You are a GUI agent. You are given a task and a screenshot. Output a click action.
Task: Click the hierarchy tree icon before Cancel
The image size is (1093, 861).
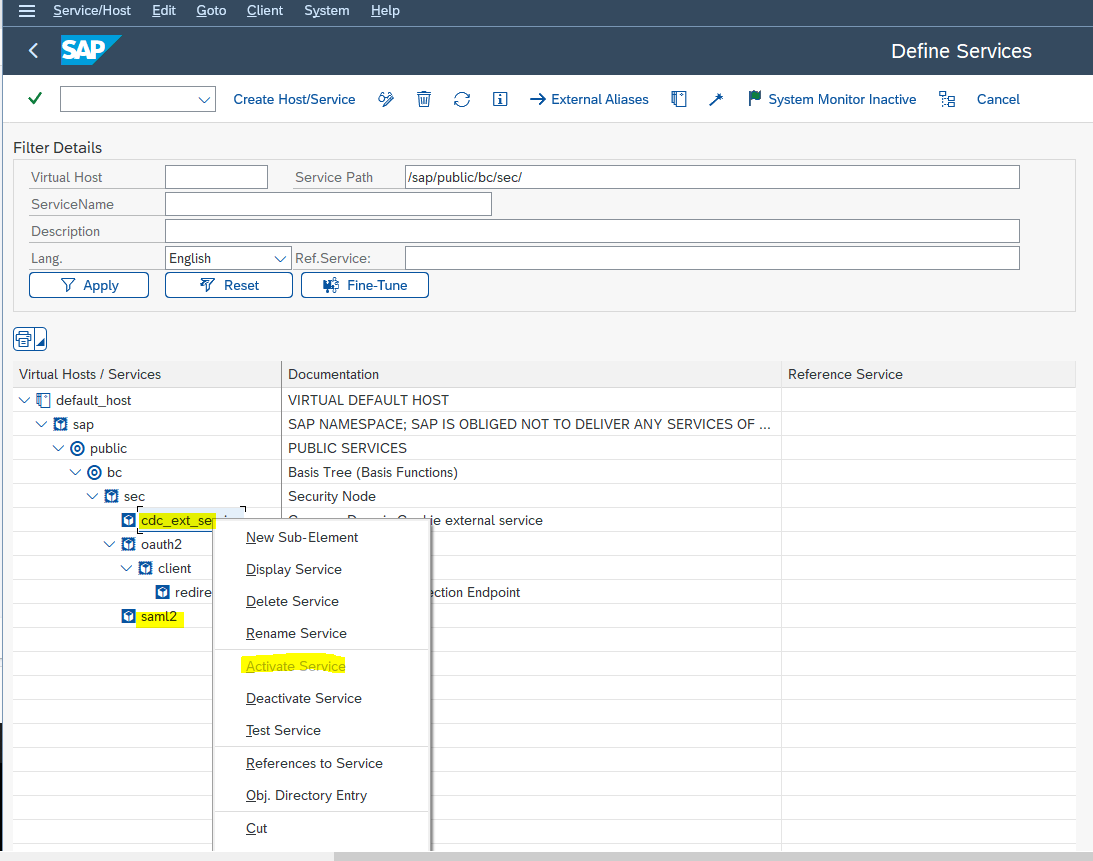[x=947, y=99]
